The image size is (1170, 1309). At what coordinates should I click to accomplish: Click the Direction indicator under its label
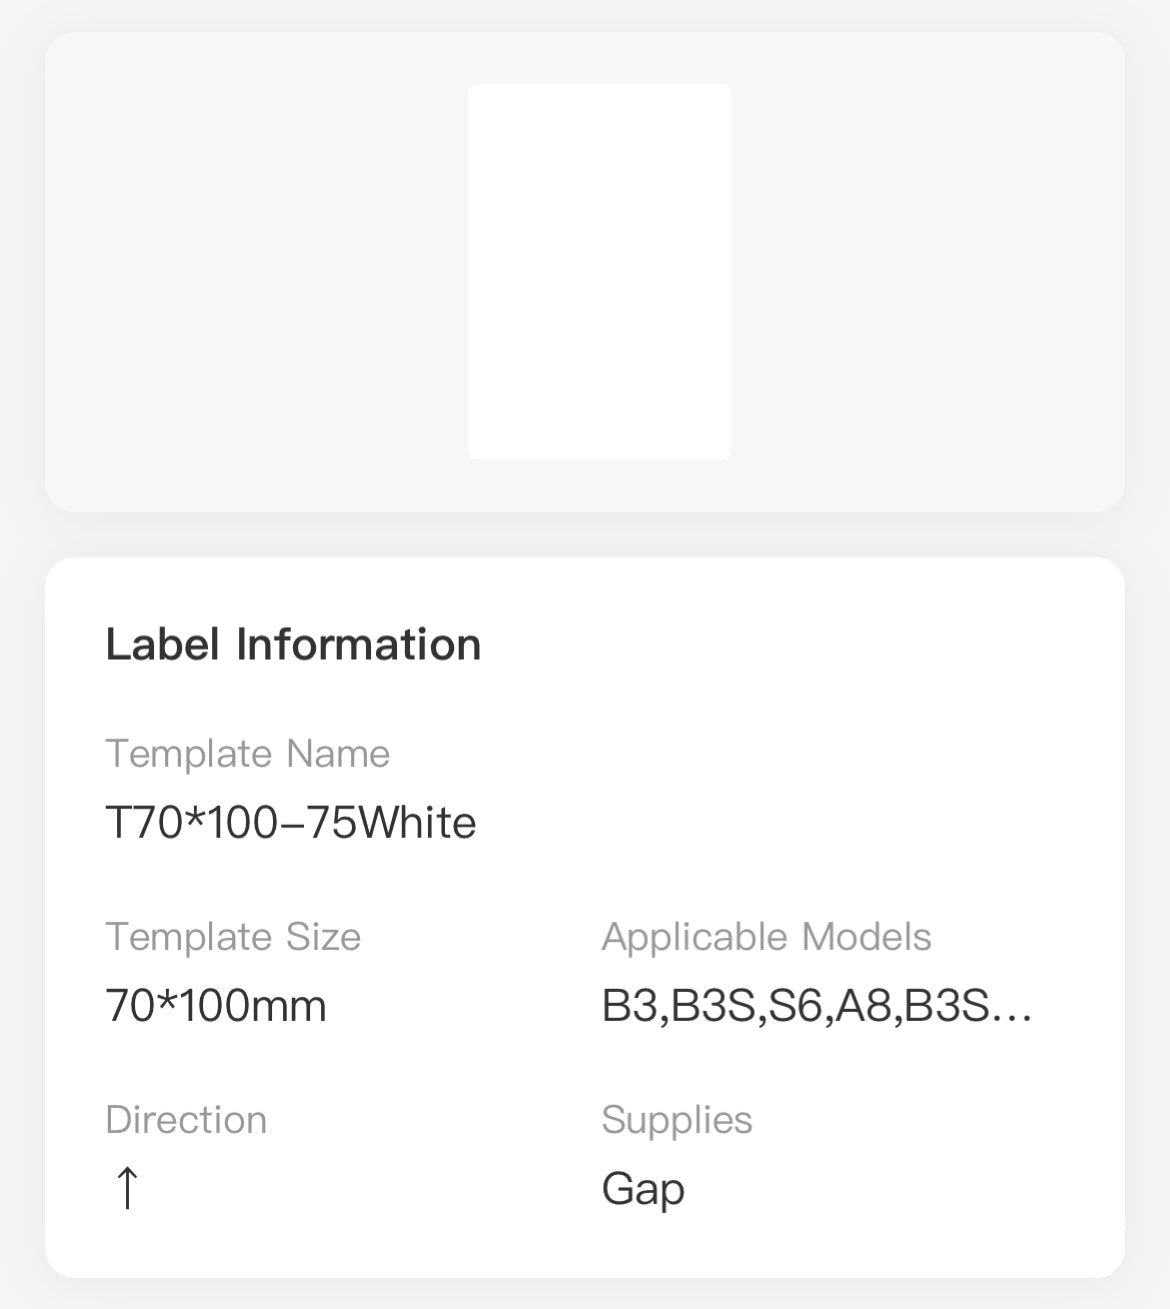coord(126,1189)
